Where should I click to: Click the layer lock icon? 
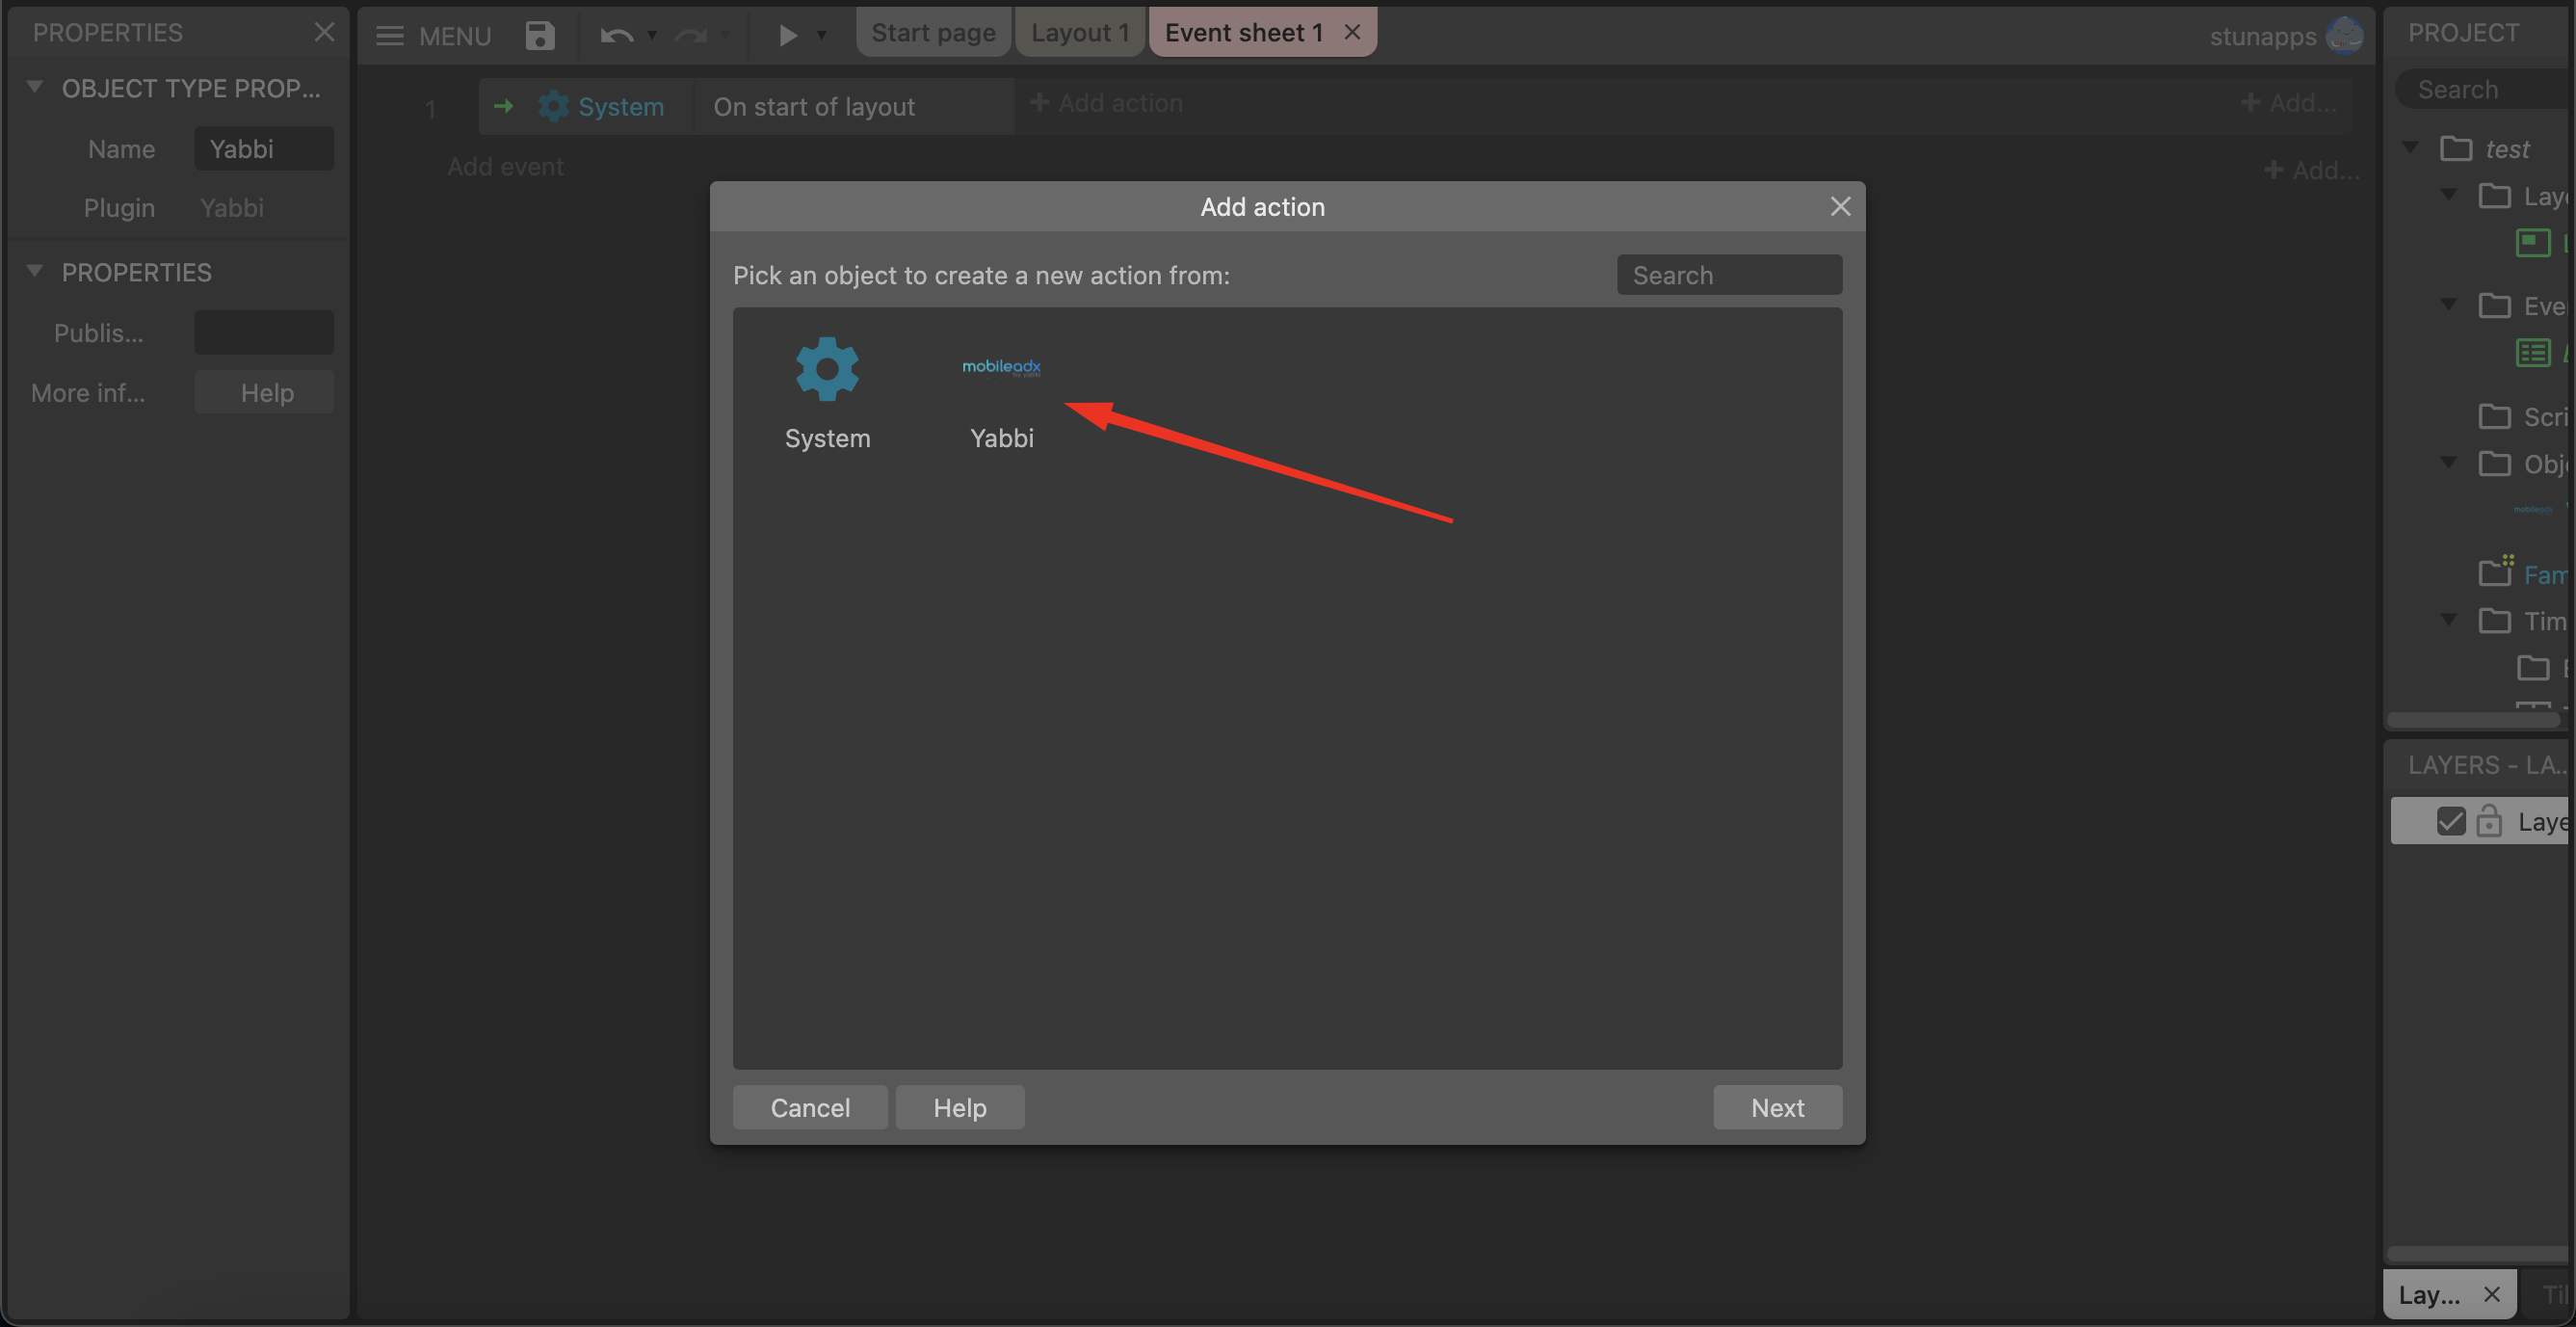(2489, 821)
